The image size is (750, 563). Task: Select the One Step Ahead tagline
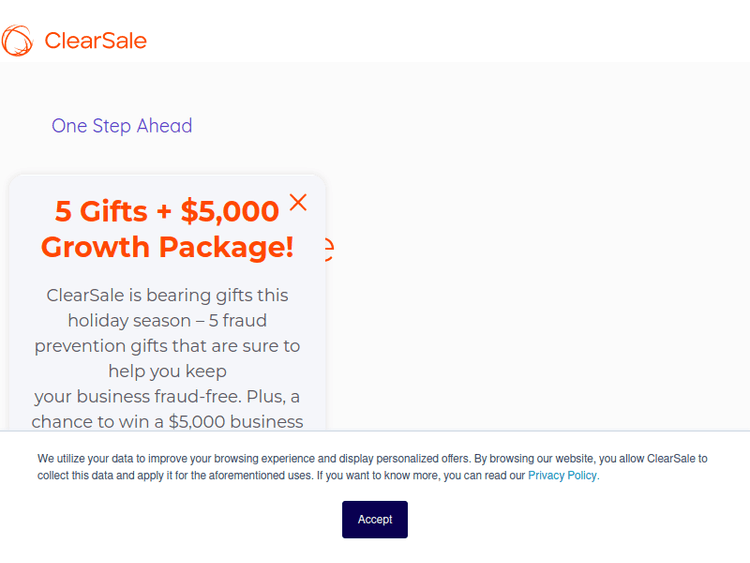click(x=122, y=126)
